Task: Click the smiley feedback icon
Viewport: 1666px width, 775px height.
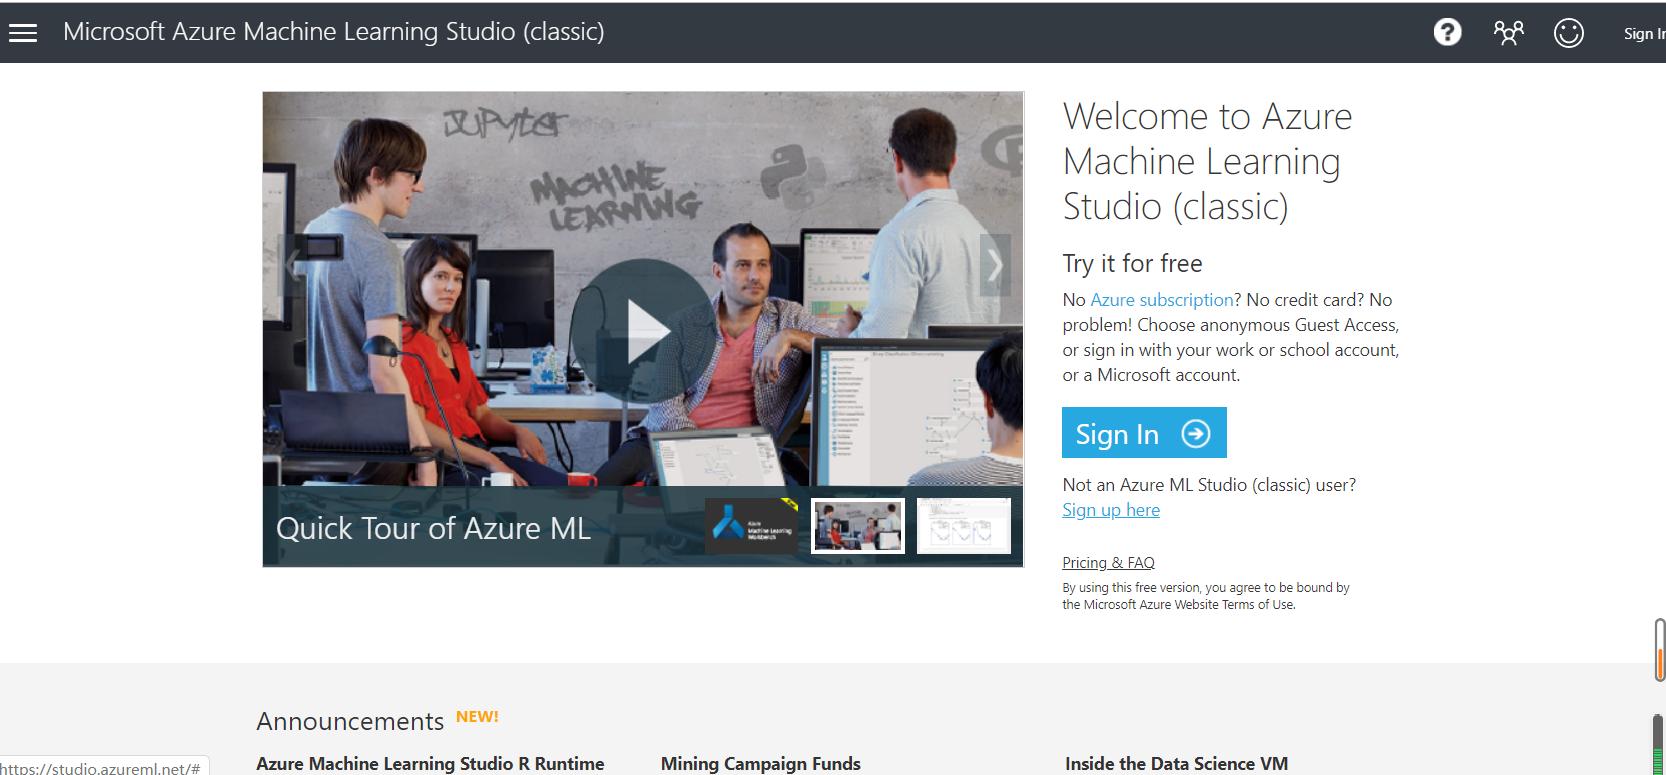Action: (1568, 33)
